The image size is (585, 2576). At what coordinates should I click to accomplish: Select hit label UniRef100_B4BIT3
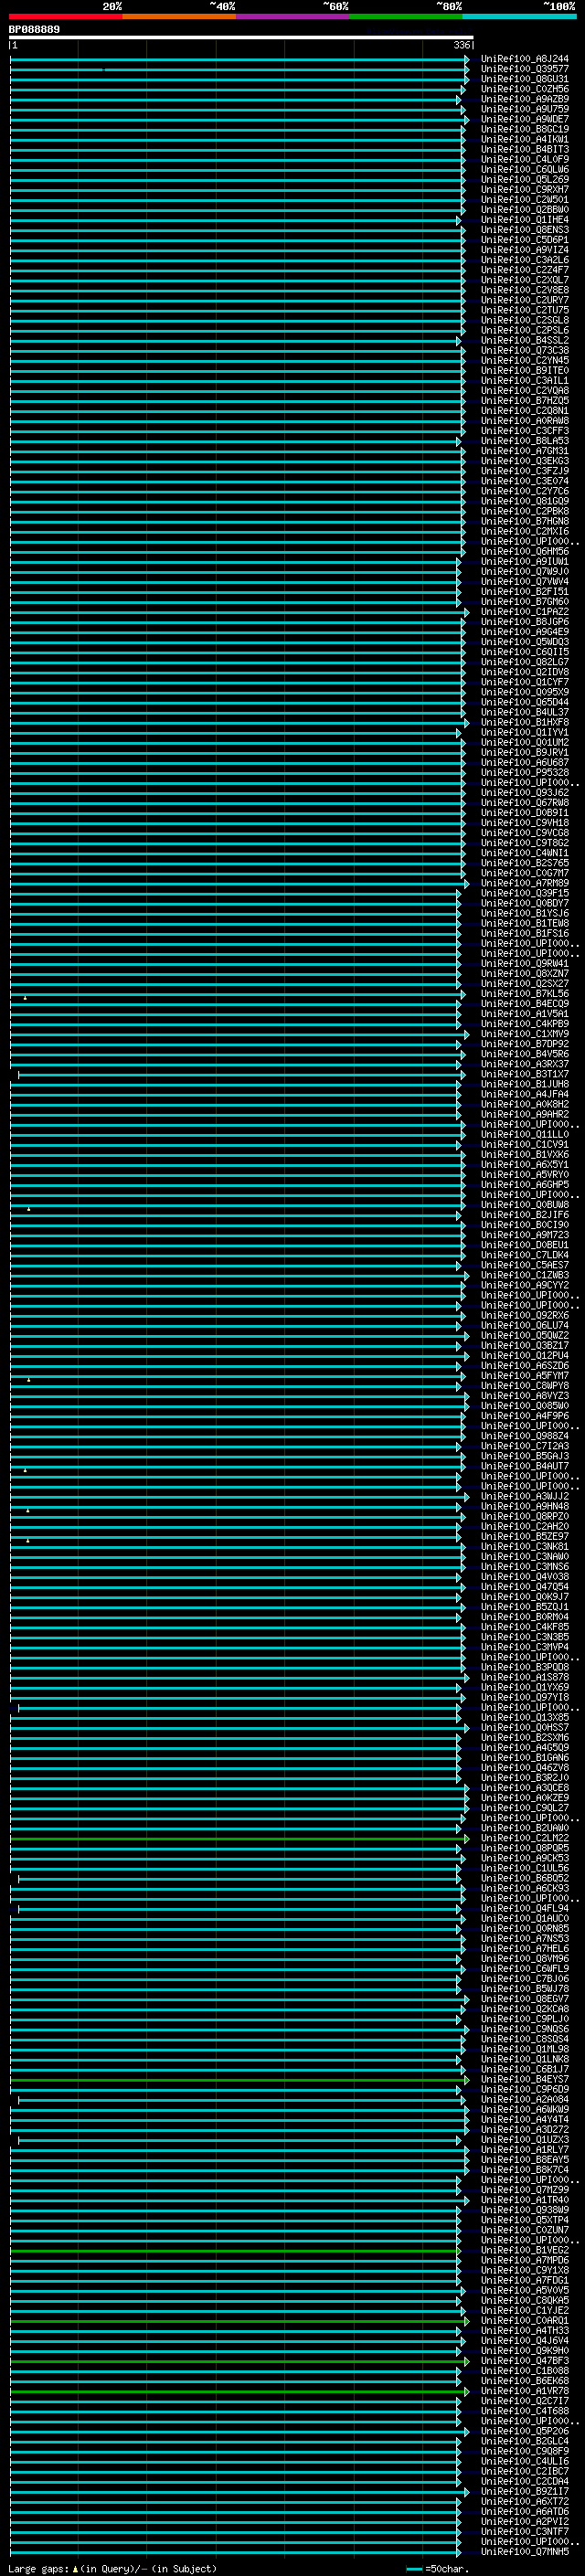(x=525, y=149)
